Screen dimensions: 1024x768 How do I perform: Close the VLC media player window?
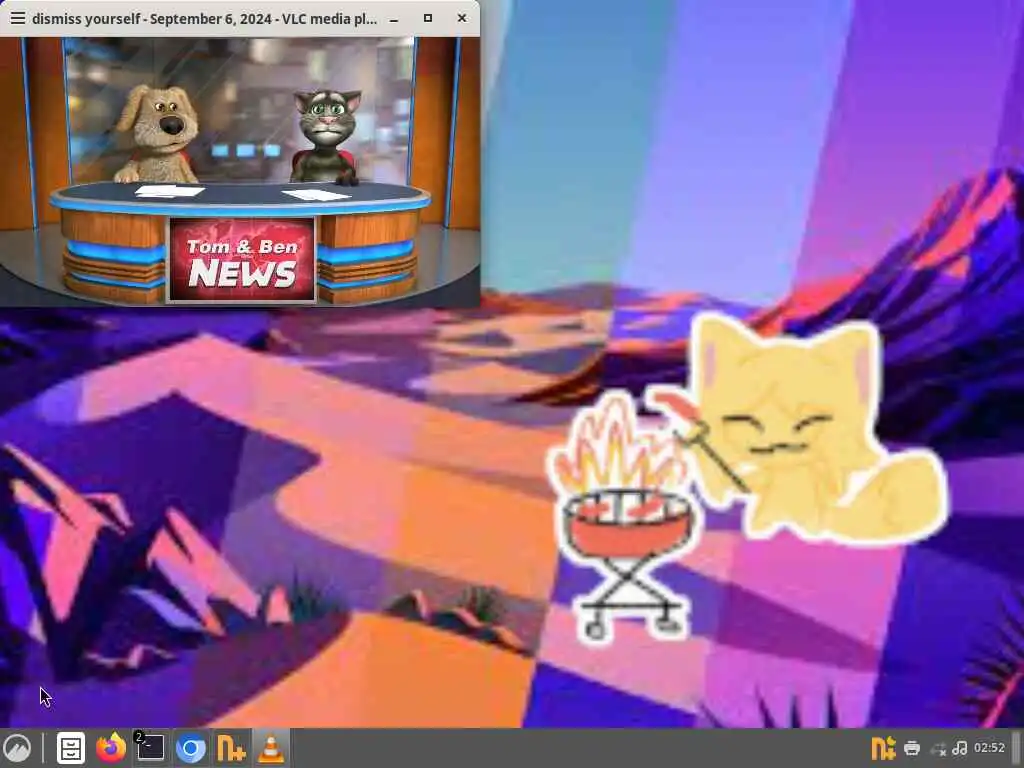coord(462,18)
